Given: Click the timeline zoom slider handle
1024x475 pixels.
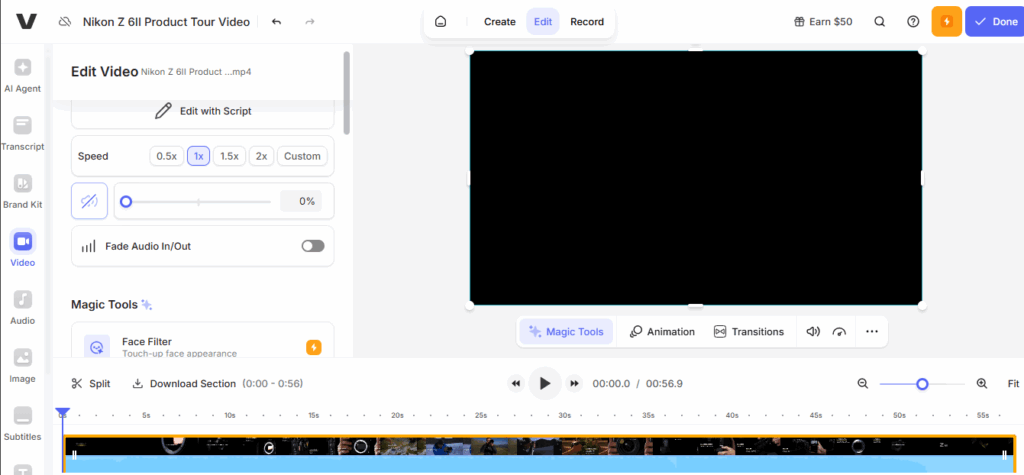Looking at the screenshot, I should 922,383.
